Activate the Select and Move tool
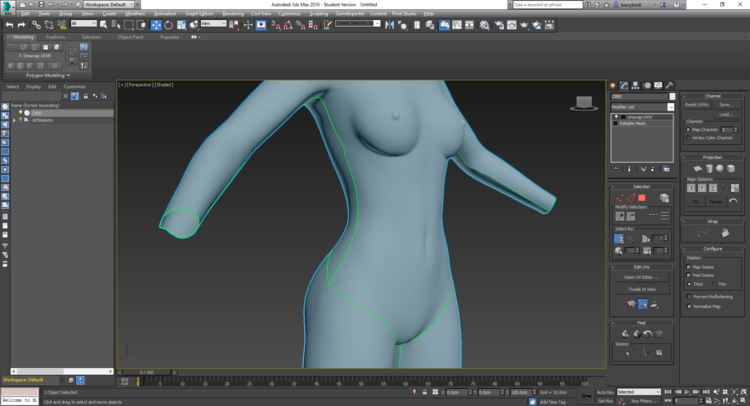This screenshot has width=750, height=406. click(156, 25)
